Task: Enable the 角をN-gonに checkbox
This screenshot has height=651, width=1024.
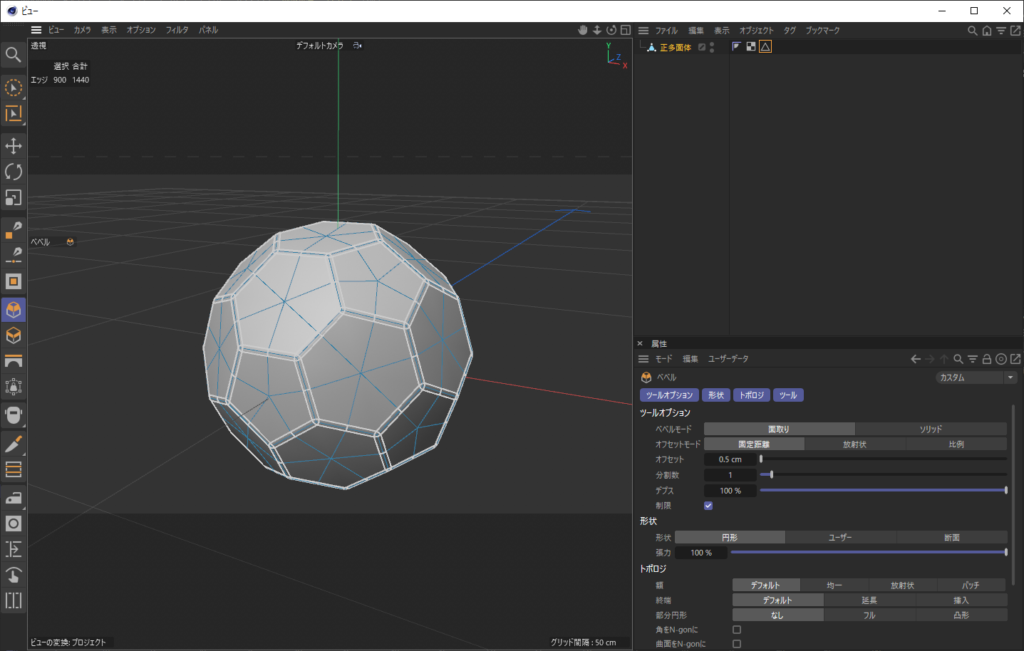Action: 737,630
